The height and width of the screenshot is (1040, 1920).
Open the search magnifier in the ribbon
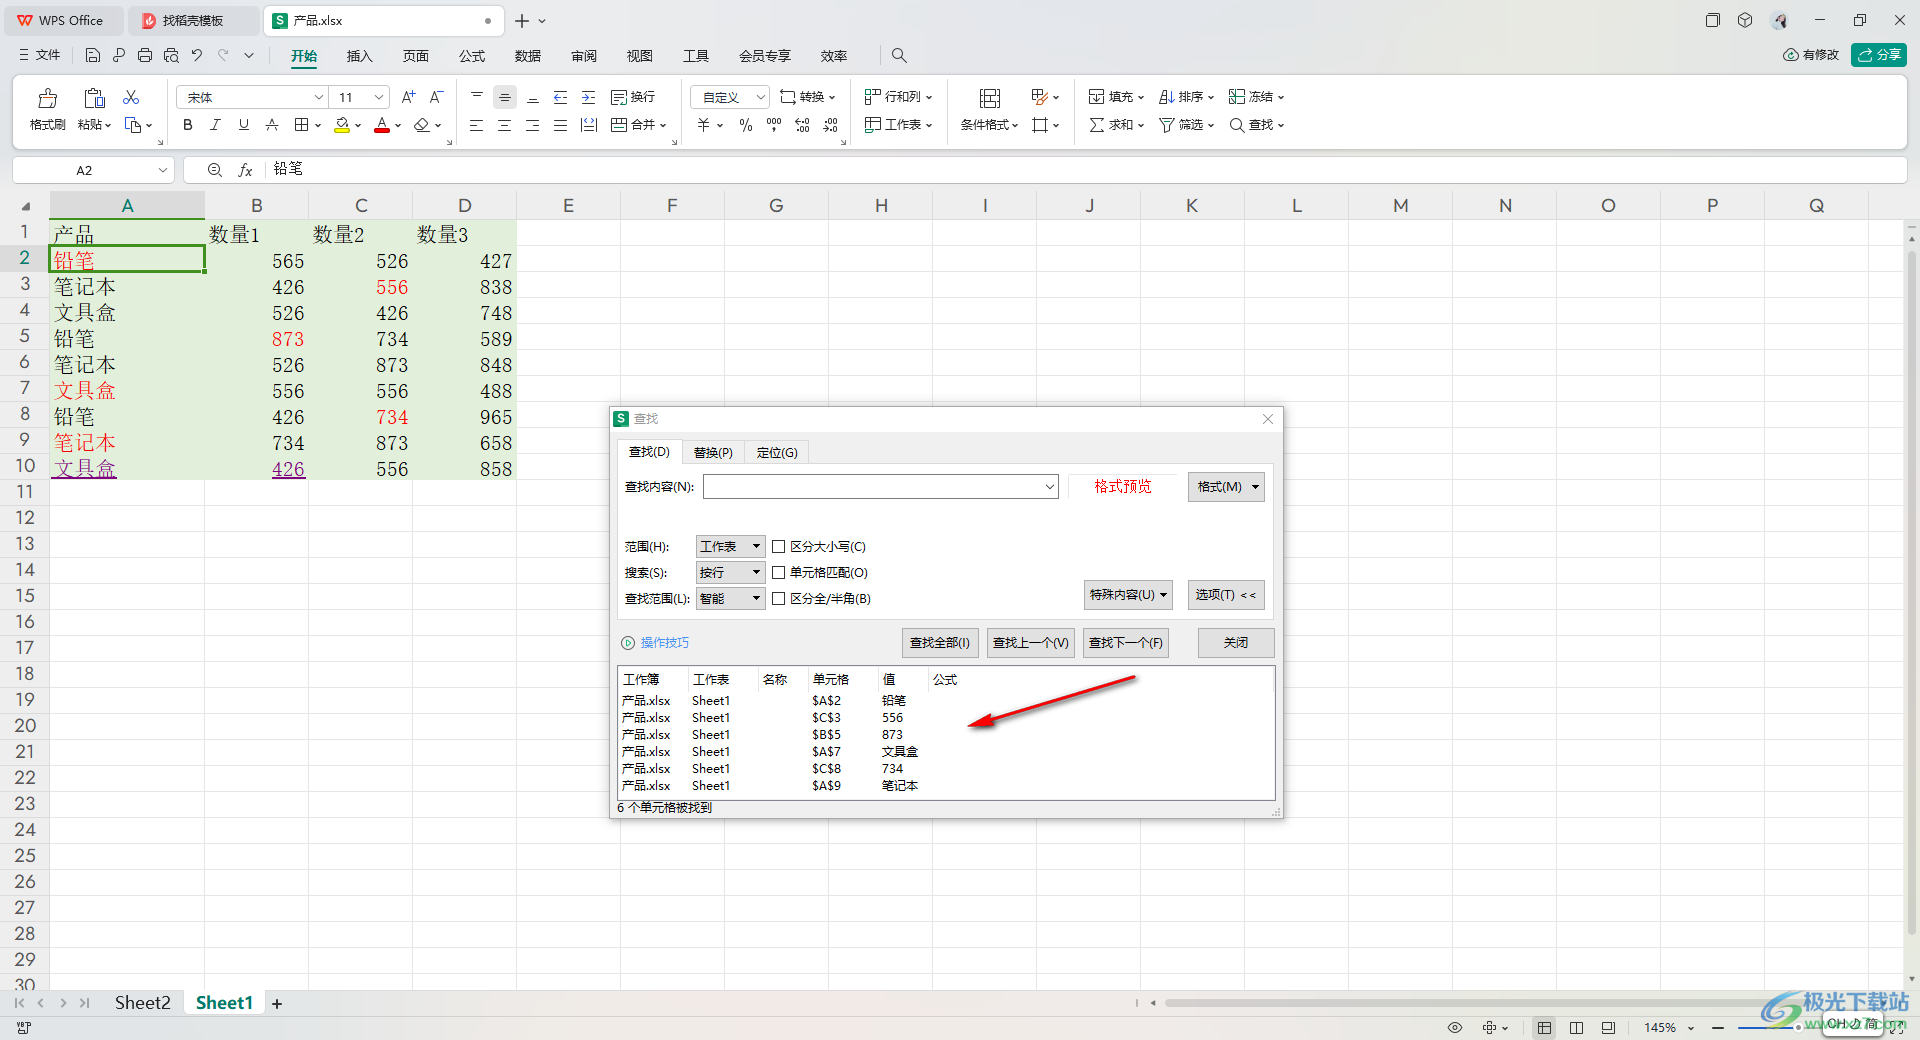pos(899,55)
